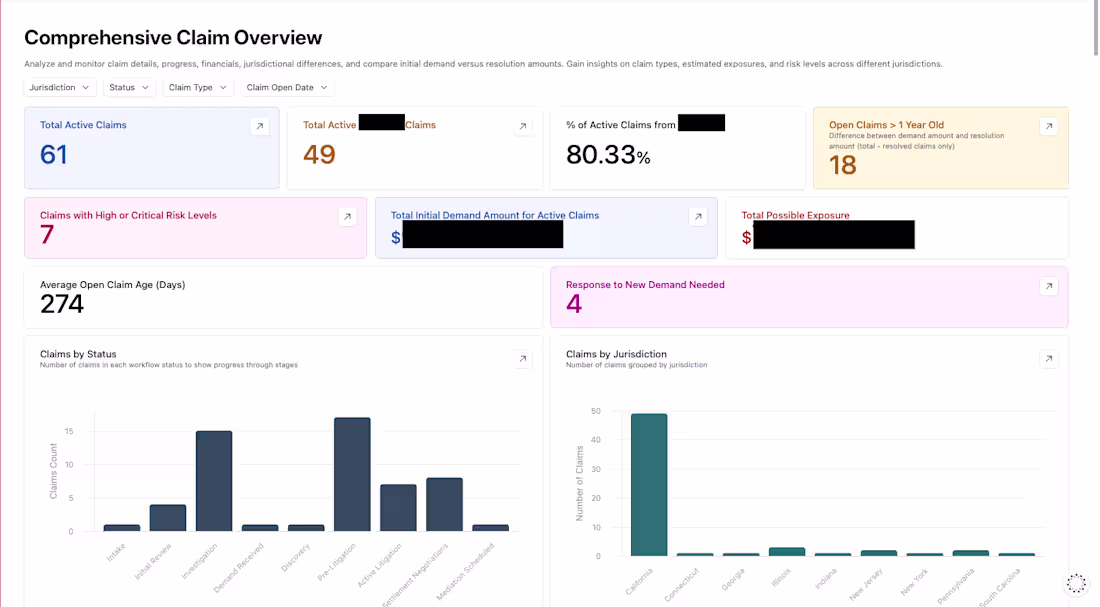The image size is (1100, 607).
Task: Open Total Initial Demand Amount card arrow
Action: (x=698, y=217)
